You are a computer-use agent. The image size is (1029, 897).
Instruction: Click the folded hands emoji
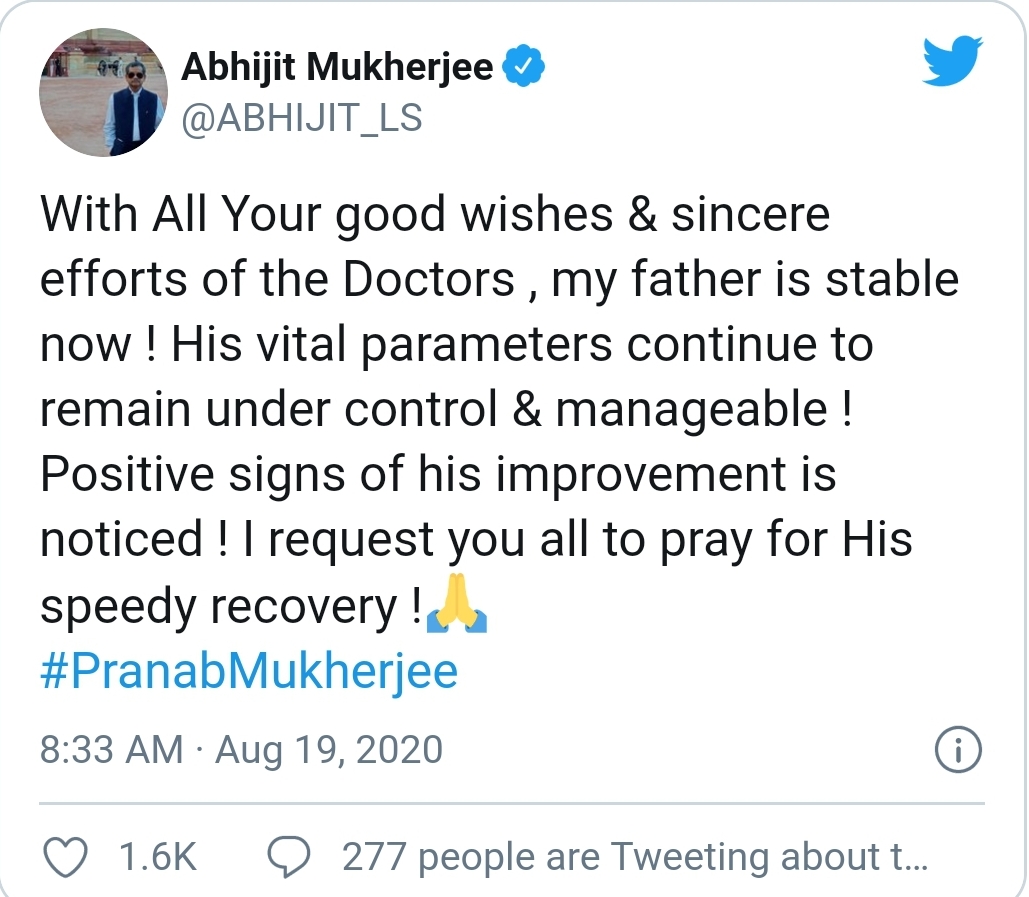pyautogui.click(x=457, y=603)
